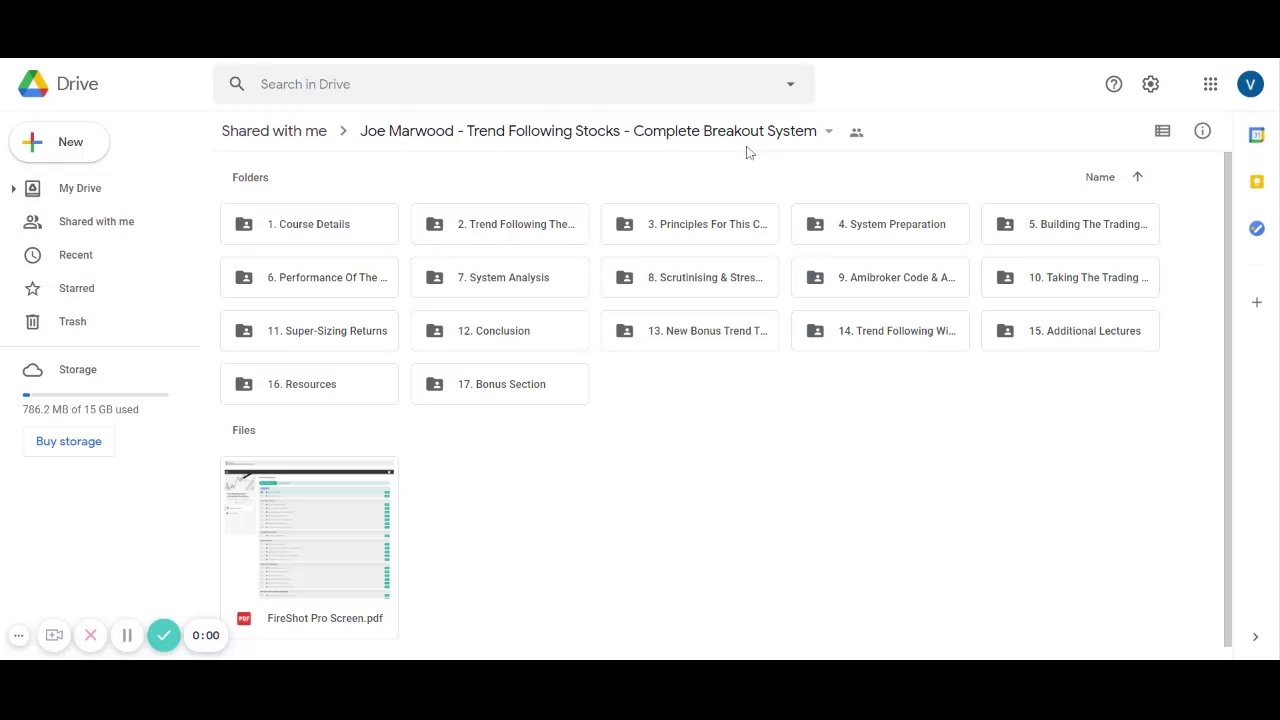The image size is (1280, 720).
Task: Select folder 4. System Preparation
Action: (880, 224)
